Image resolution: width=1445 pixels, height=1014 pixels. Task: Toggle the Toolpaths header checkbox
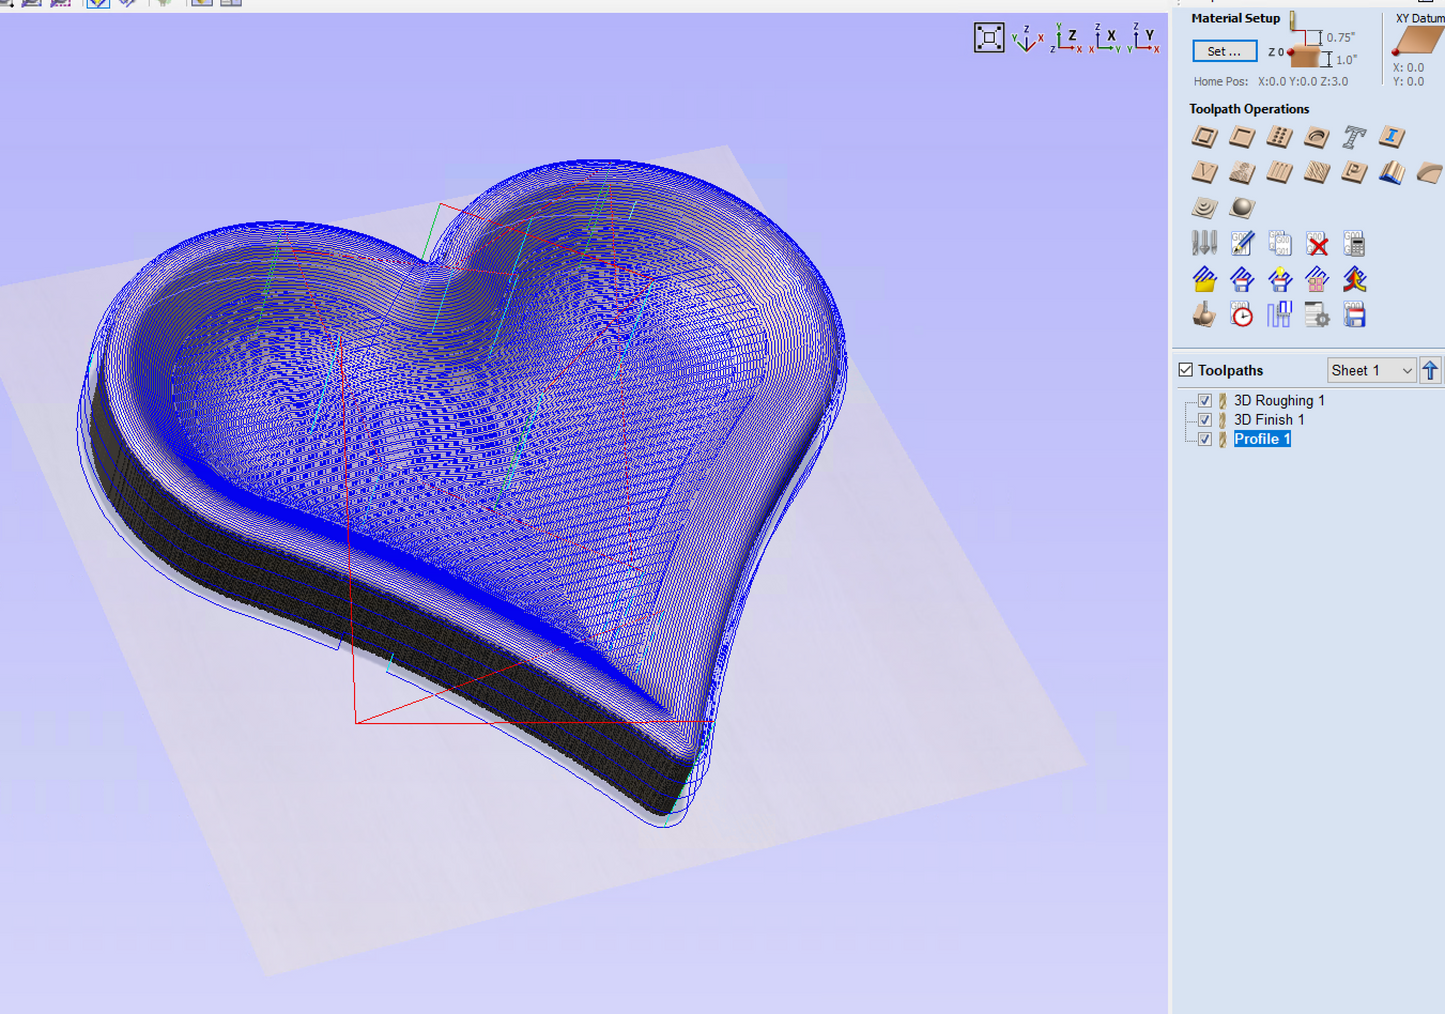click(x=1185, y=369)
